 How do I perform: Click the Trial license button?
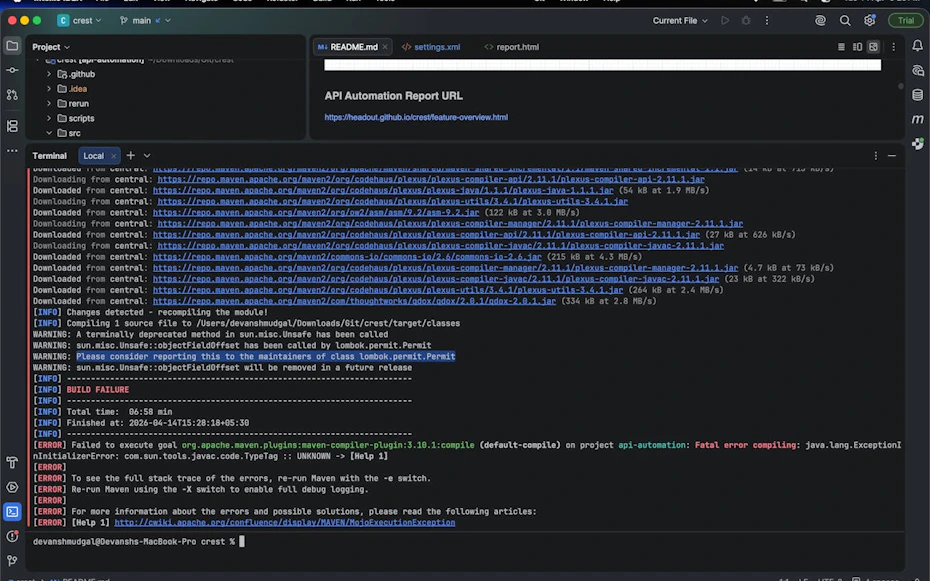coord(906,20)
